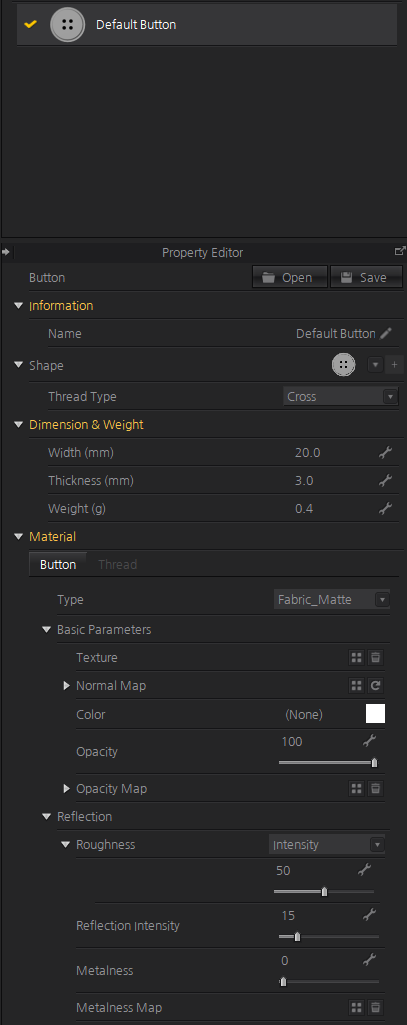The image size is (407, 1025).
Task: Open a button file
Action: coord(290,278)
